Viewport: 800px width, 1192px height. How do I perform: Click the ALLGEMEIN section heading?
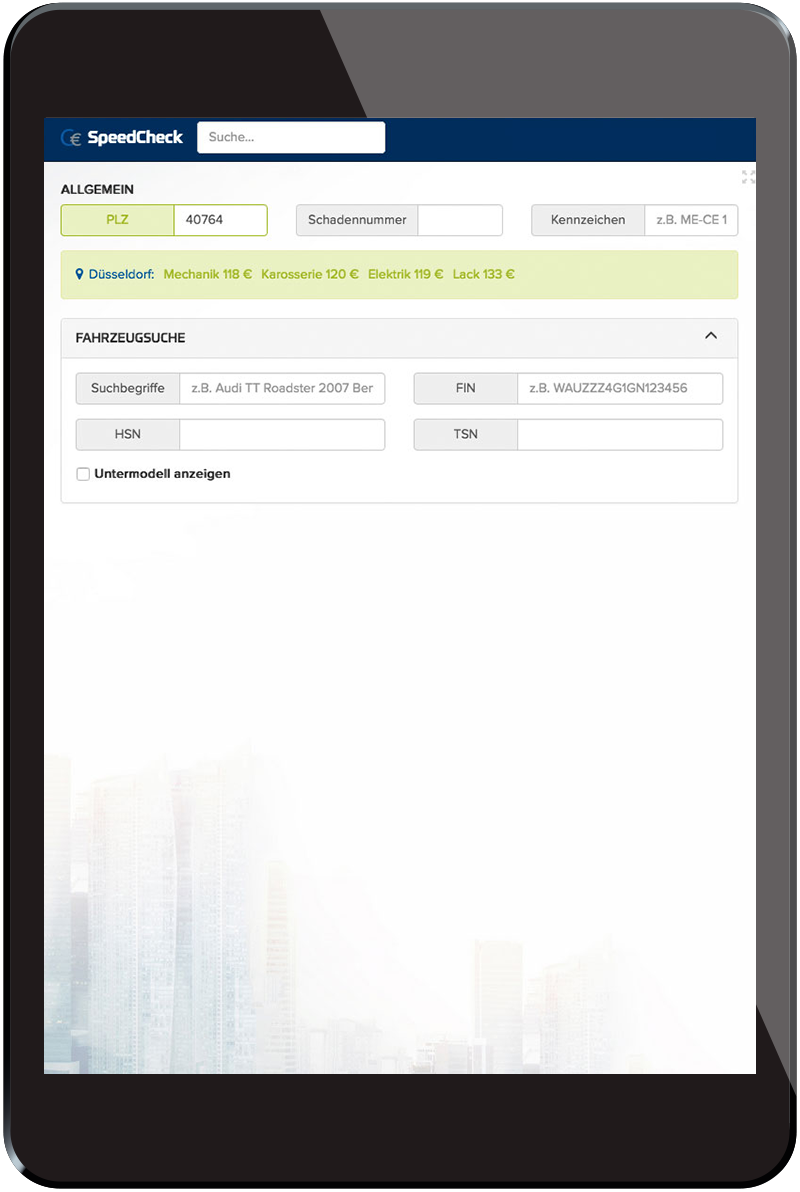point(97,189)
